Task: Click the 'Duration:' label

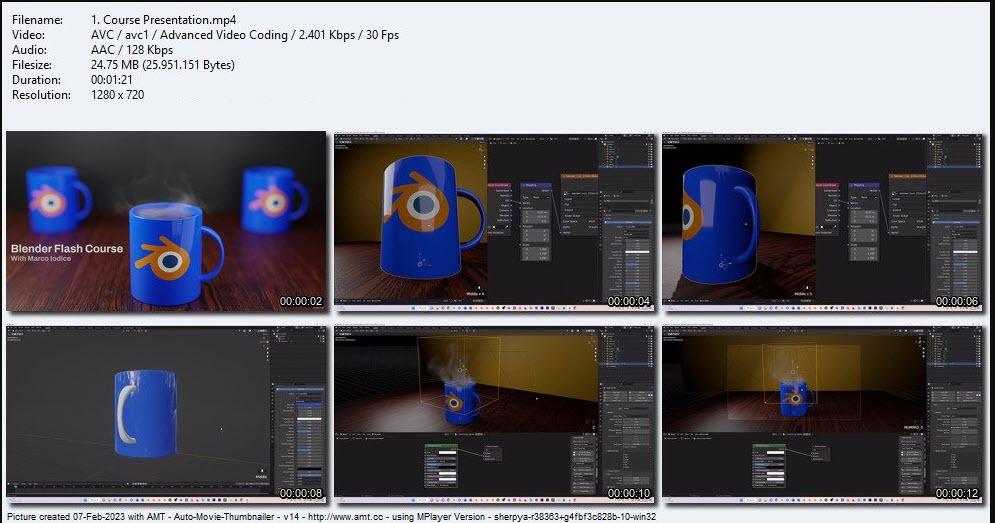Action: pyautogui.click(x=36, y=80)
